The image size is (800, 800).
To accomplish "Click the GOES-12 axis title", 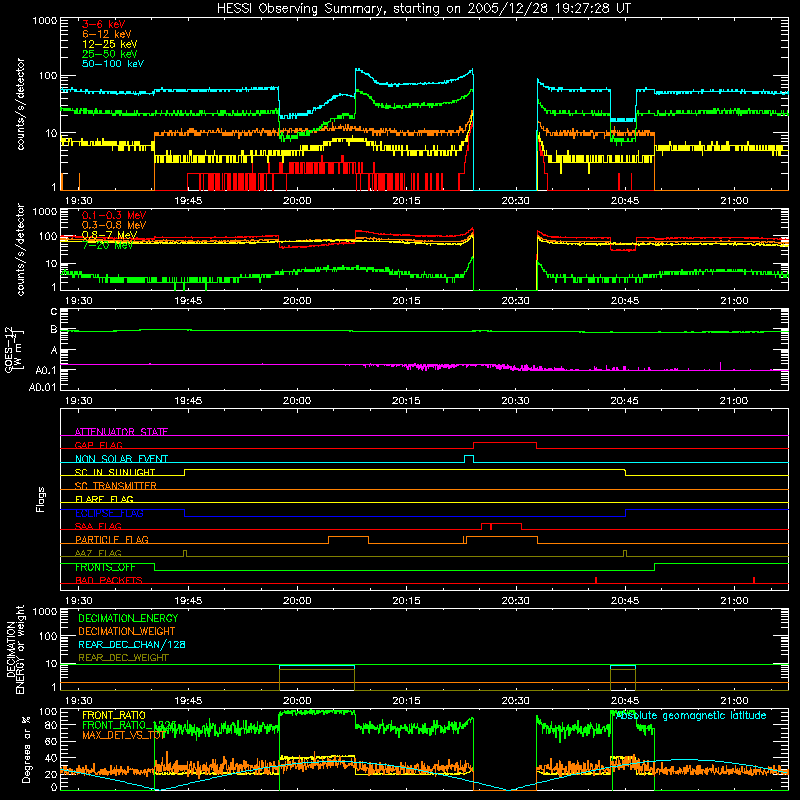I will point(13,349).
